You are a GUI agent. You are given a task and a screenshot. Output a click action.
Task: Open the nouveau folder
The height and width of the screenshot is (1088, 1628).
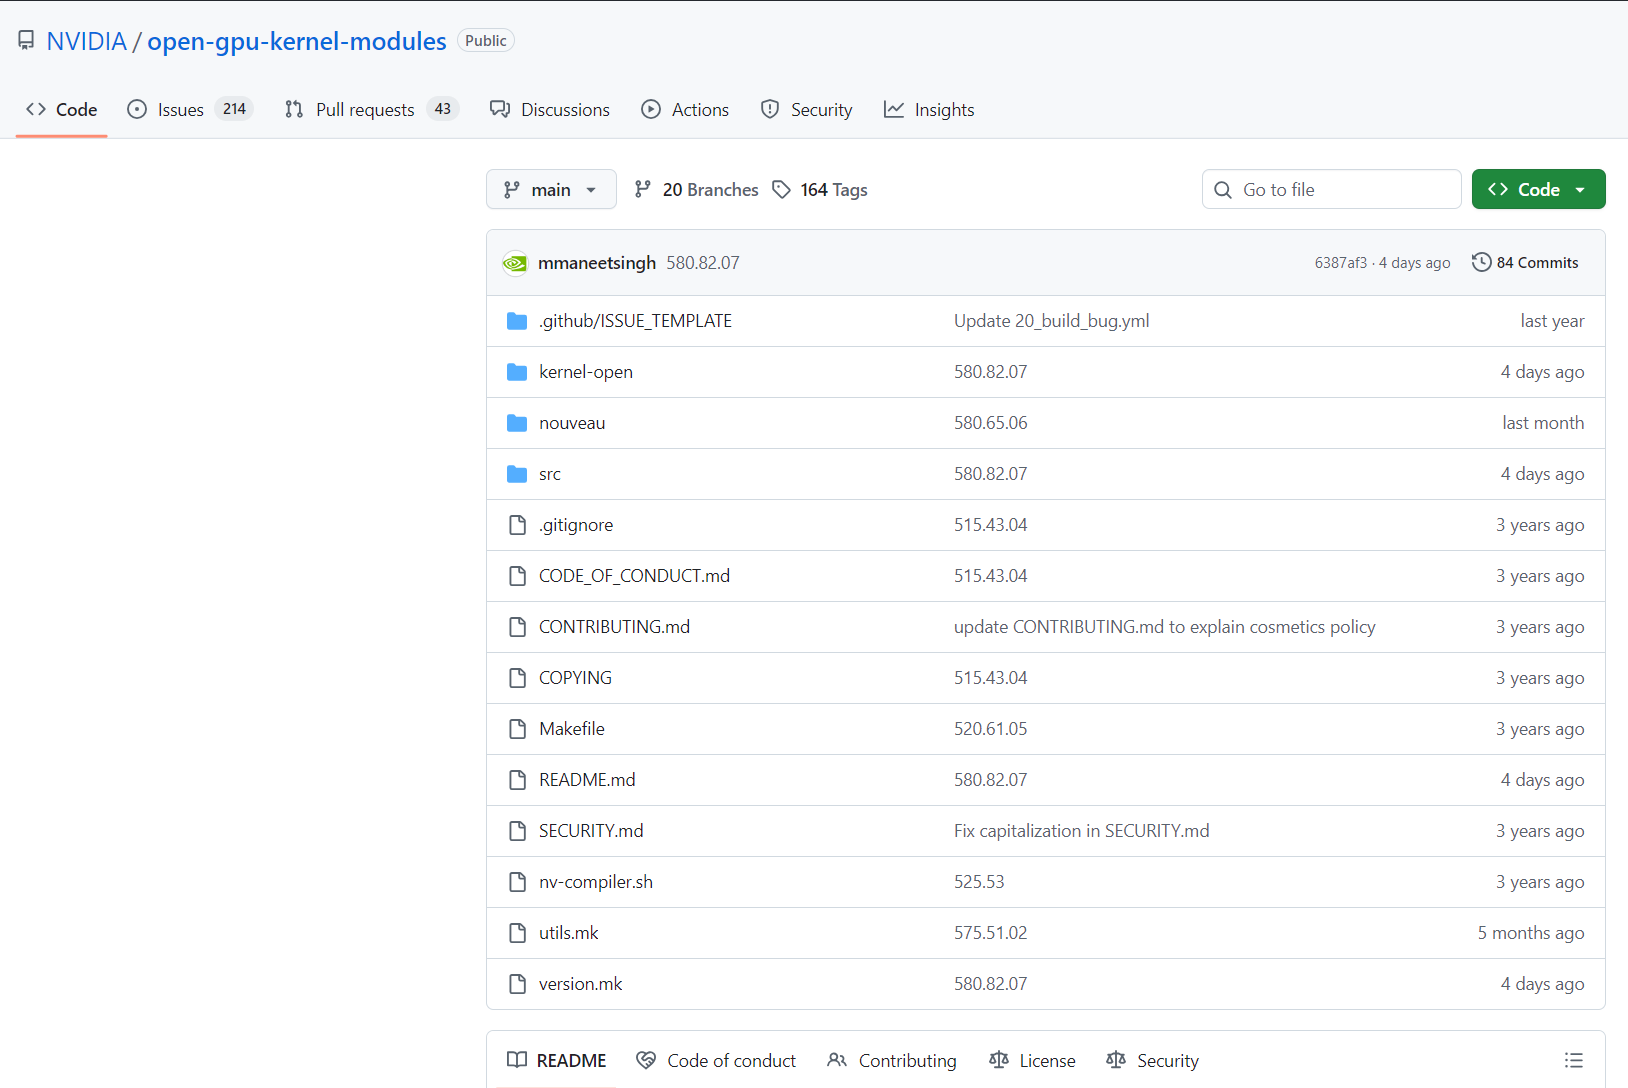[x=572, y=422]
